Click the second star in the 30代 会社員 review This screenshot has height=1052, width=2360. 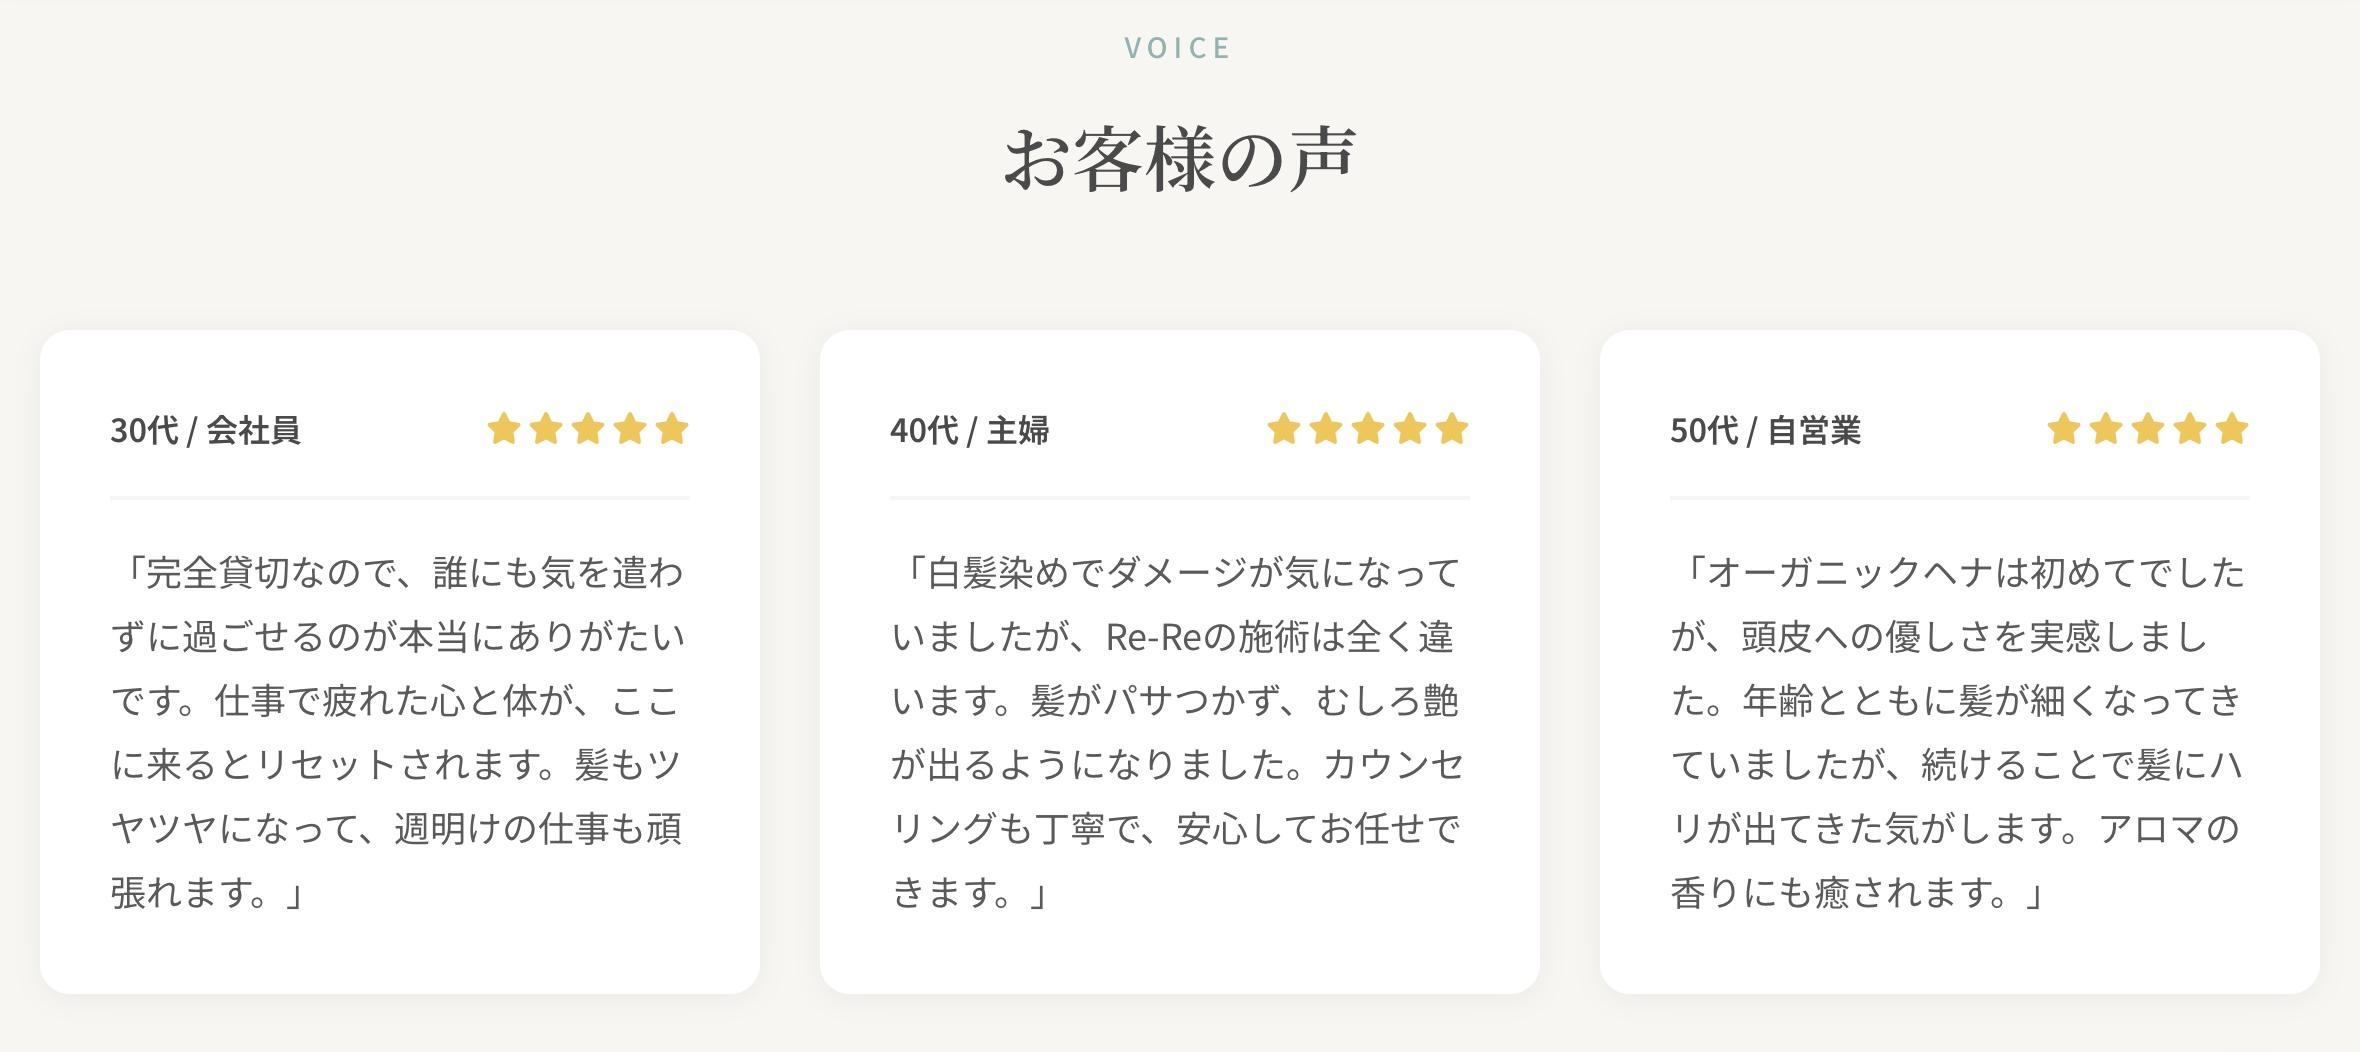click(x=546, y=430)
